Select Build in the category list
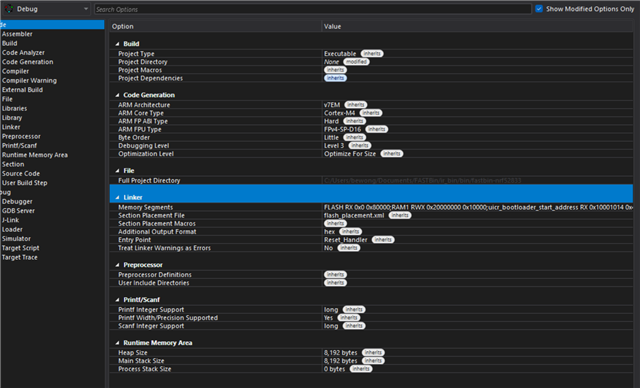Screen dimensions: 640x388 click(10, 43)
